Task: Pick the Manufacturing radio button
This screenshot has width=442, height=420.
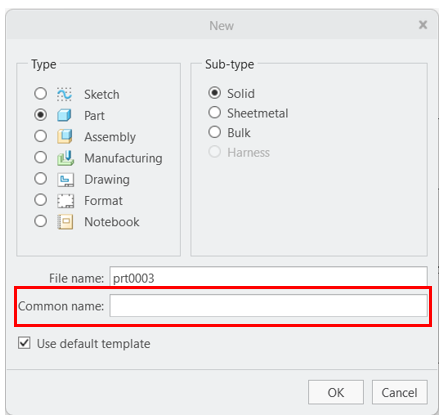Action: click(x=40, y=157)
